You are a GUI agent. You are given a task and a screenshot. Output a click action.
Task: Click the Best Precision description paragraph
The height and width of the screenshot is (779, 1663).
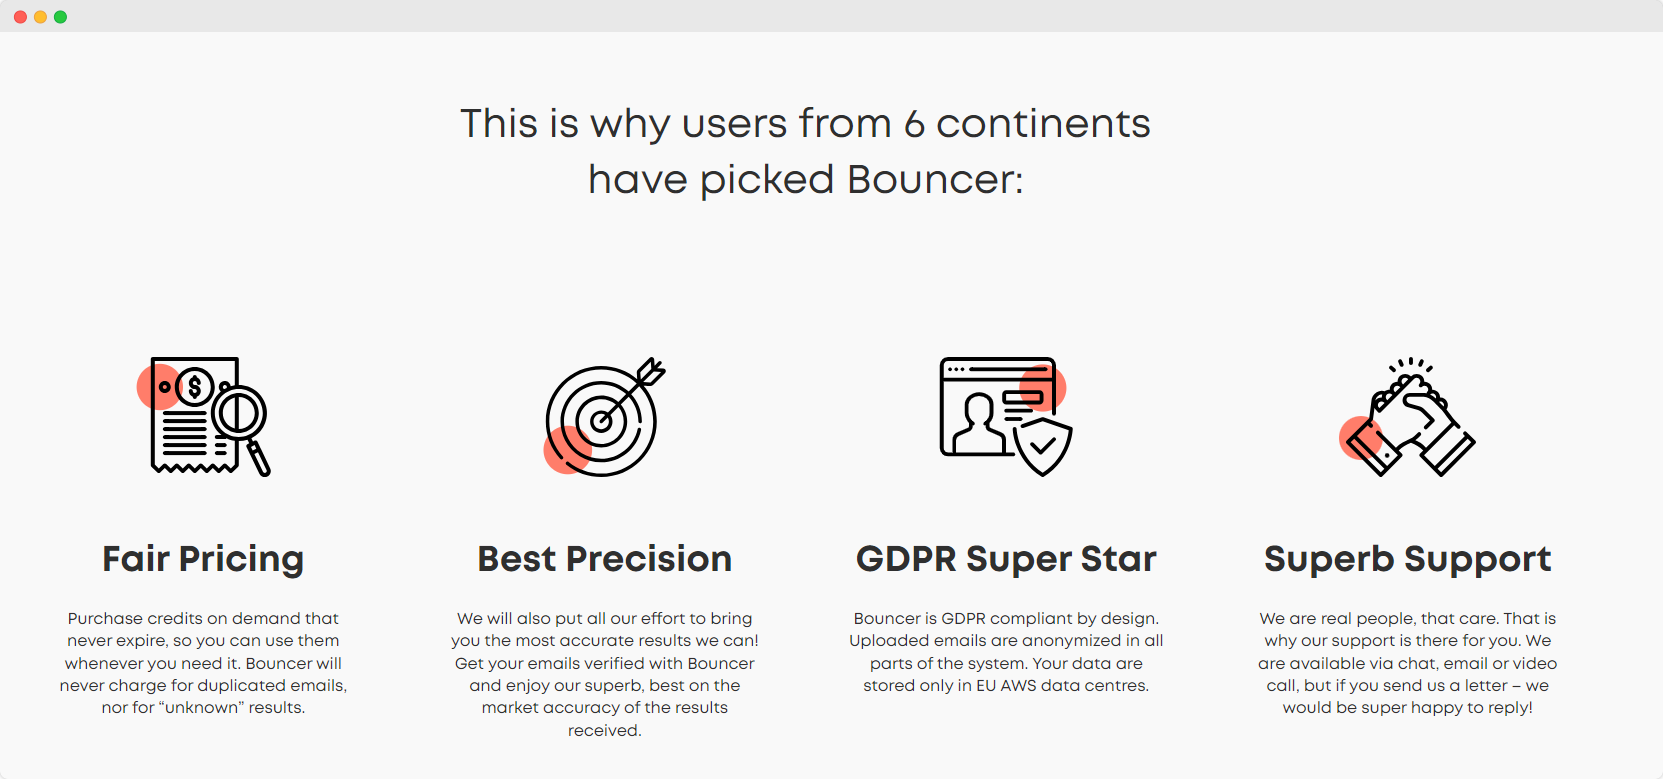(604, 674)
